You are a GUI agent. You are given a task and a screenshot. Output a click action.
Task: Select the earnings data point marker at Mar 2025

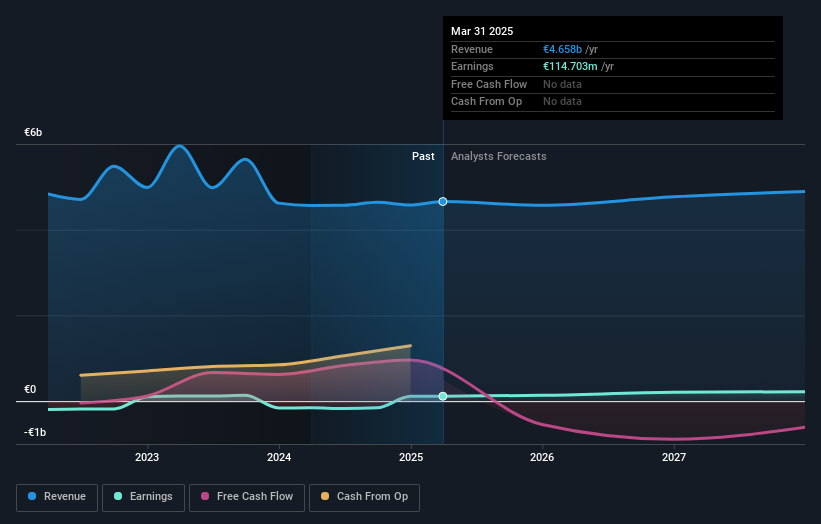pyautogui.click(x=443, y=396)
